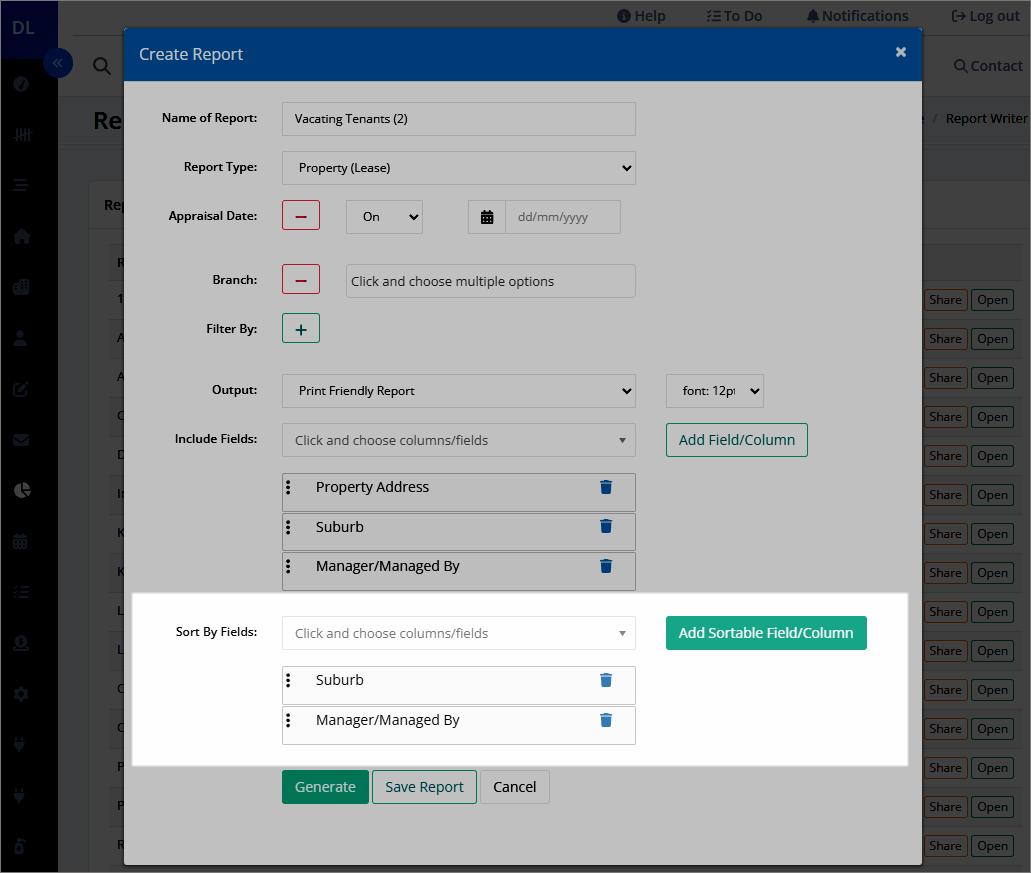Viewport: 1031px width, 873px height.
Task: Grab the Property Address row handle dots
Action: point(288,487)
